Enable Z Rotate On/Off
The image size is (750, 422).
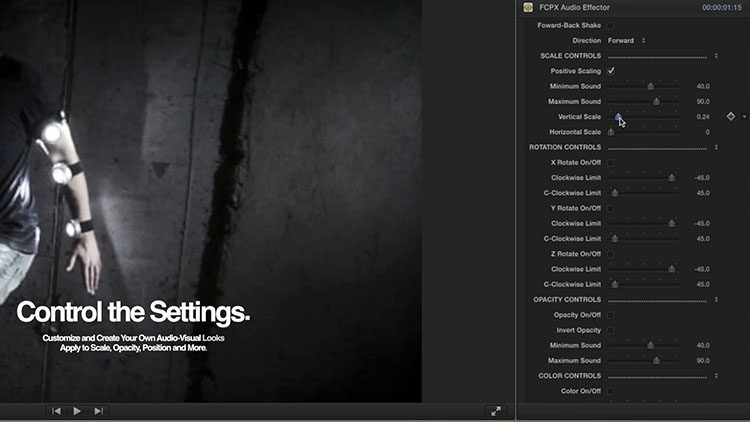click(x=611, y=254)
